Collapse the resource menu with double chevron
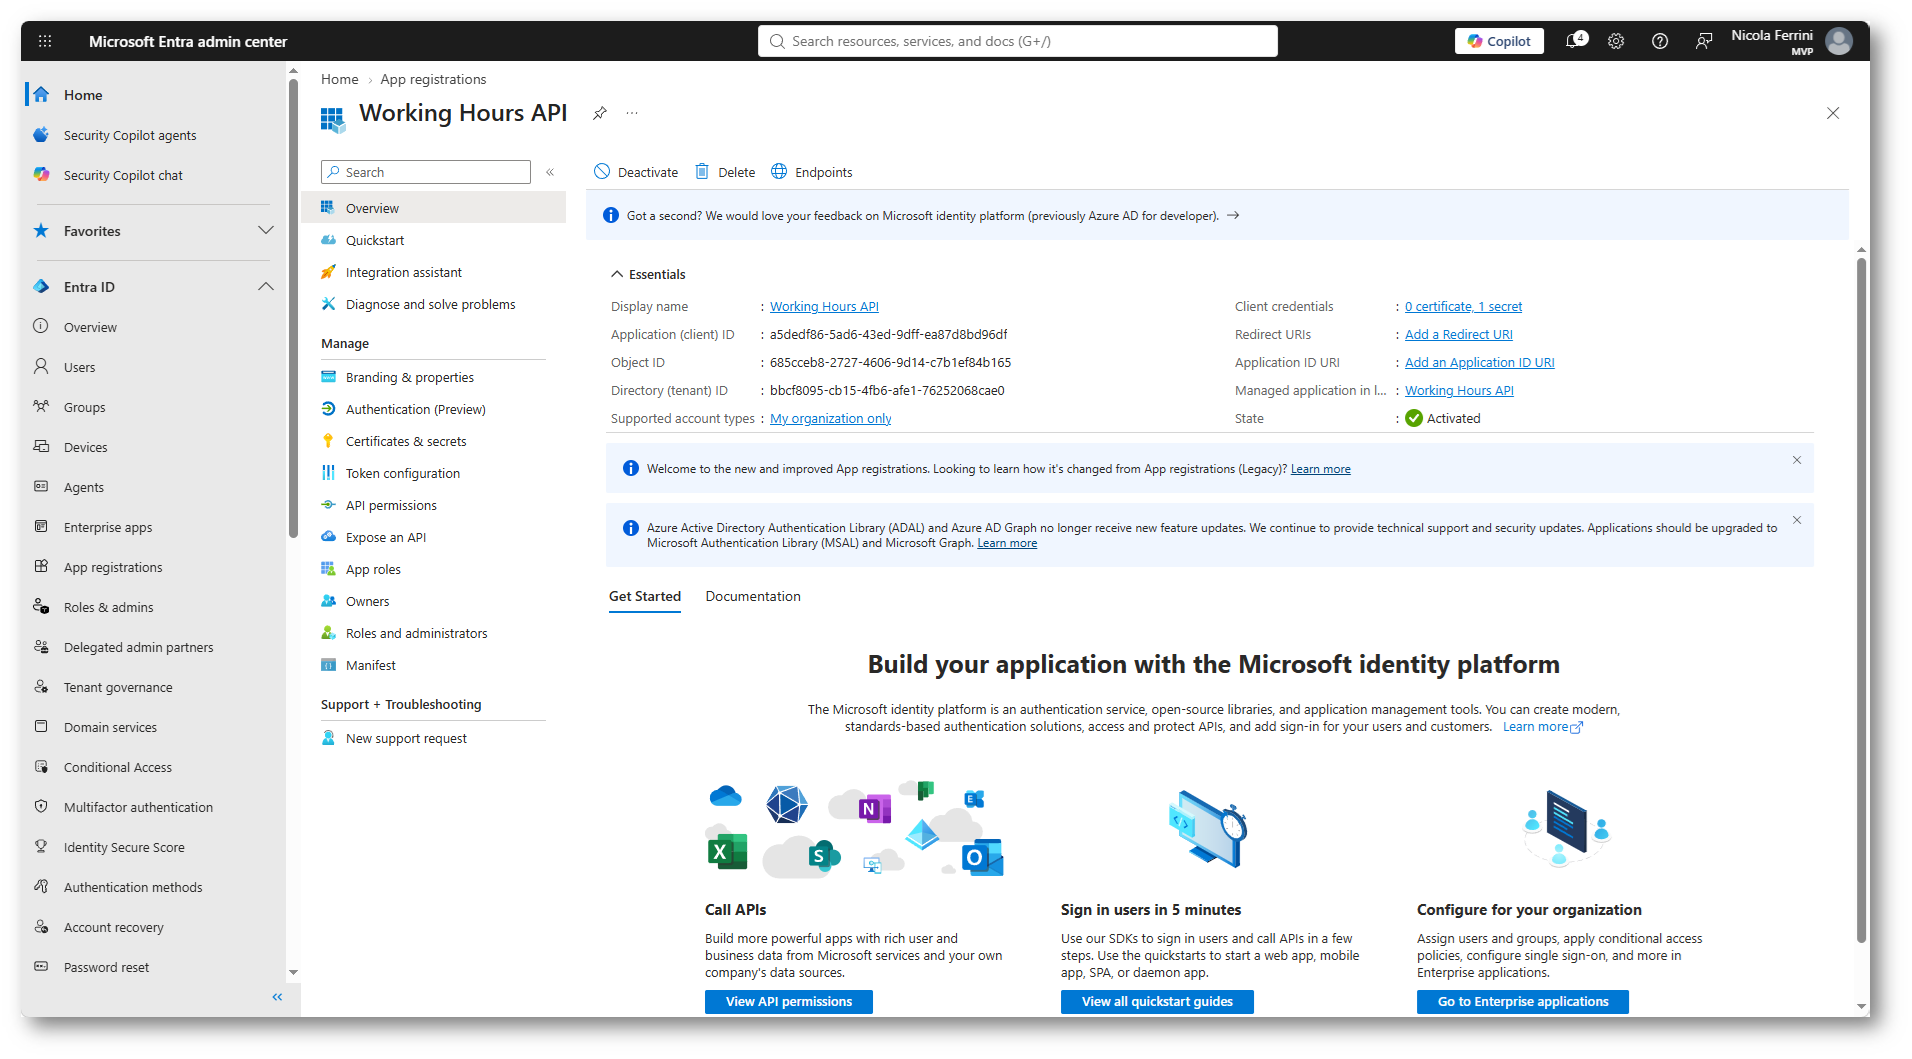This screenshot has height=1059, width=1912. [x=550, y=172]
